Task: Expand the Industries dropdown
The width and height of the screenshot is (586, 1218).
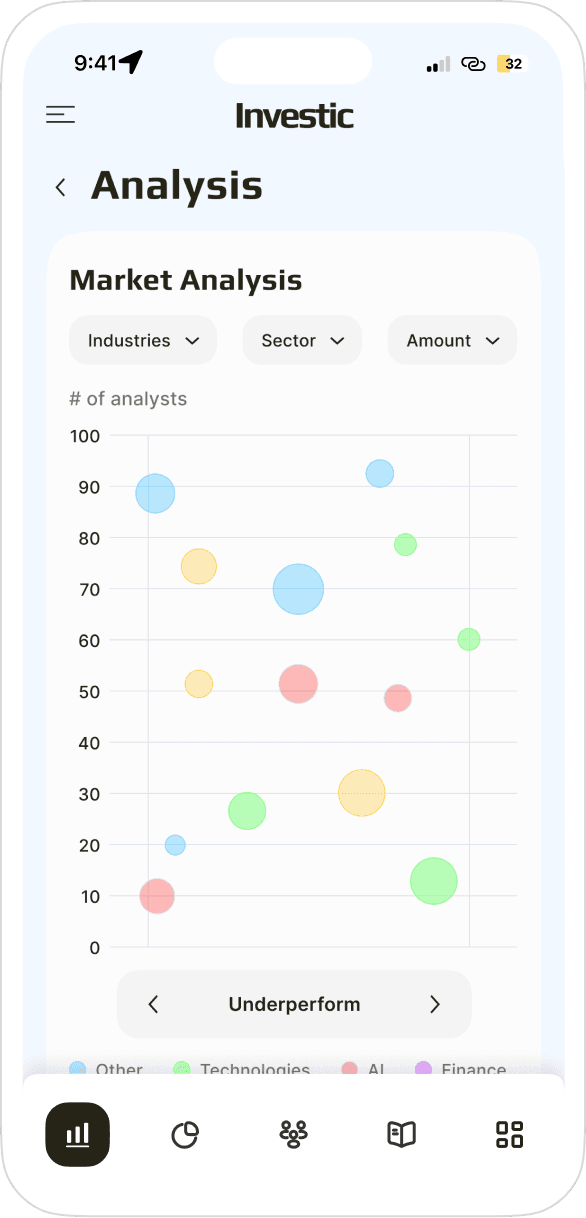Action: [x=143, y=340]
